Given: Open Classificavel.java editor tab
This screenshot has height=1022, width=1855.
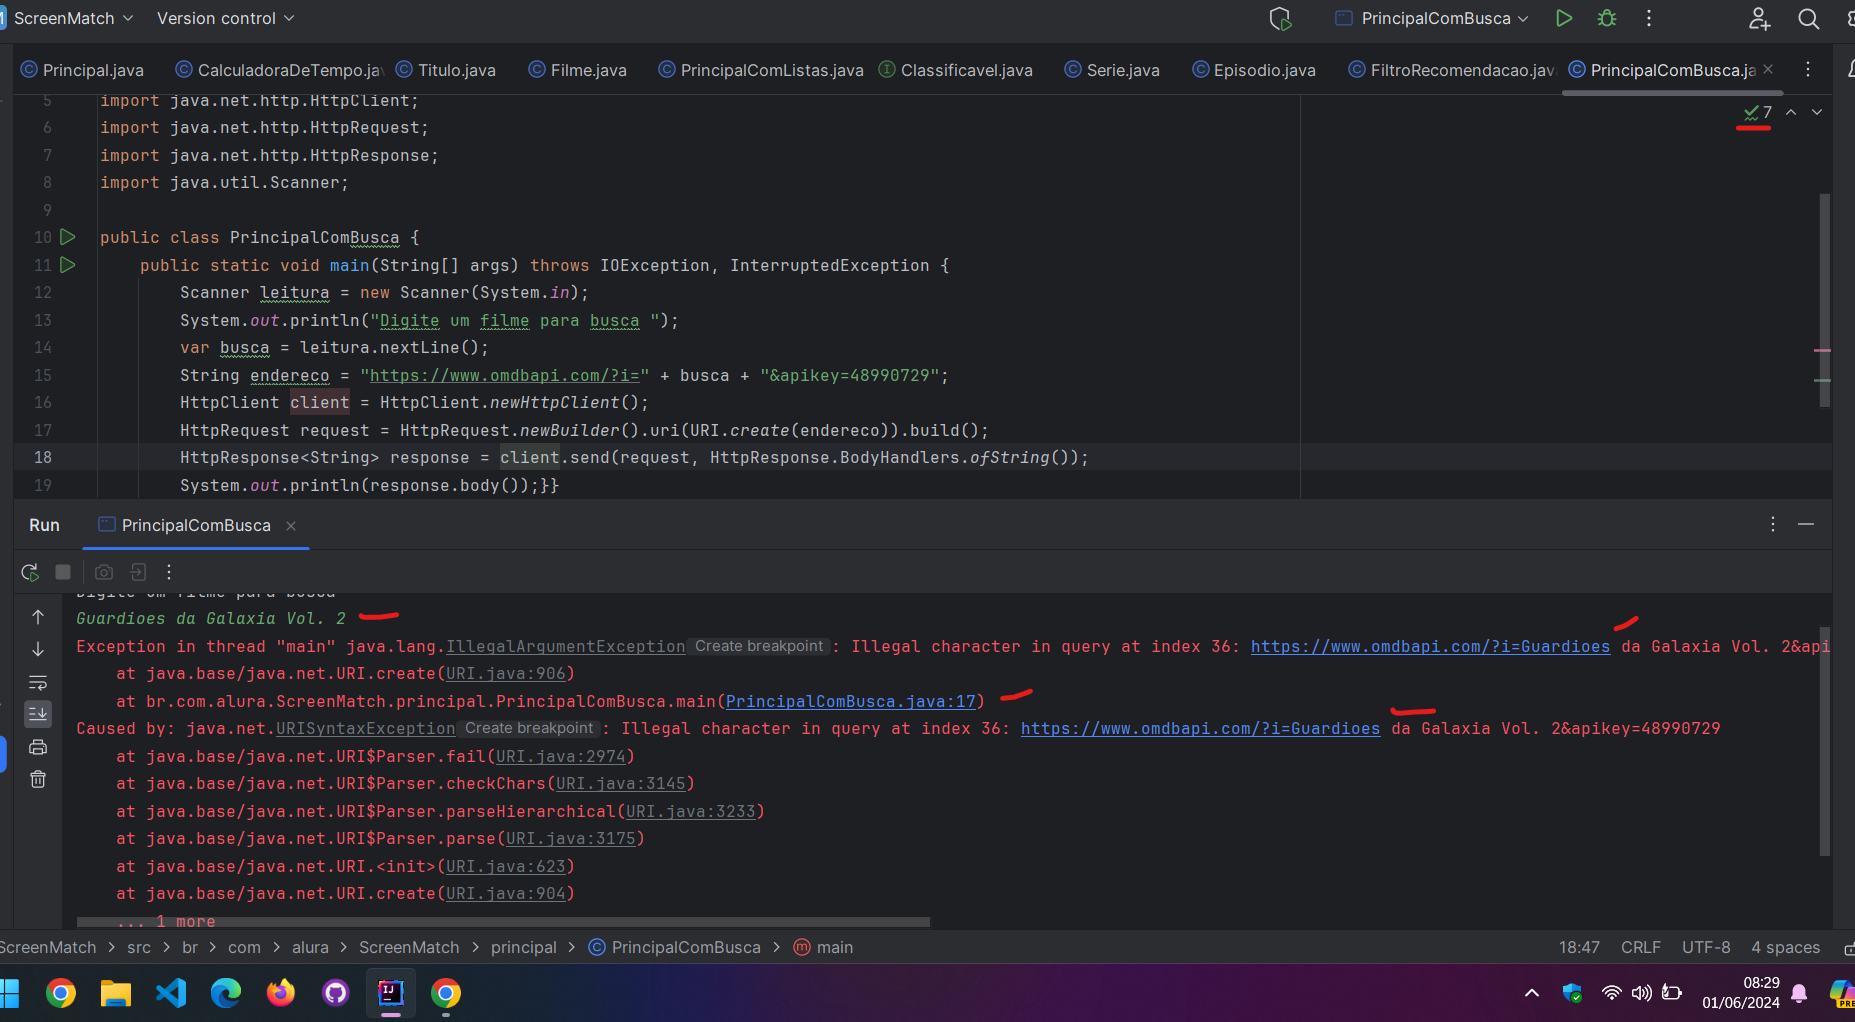Looking at the screenshot, I should 956,70.
